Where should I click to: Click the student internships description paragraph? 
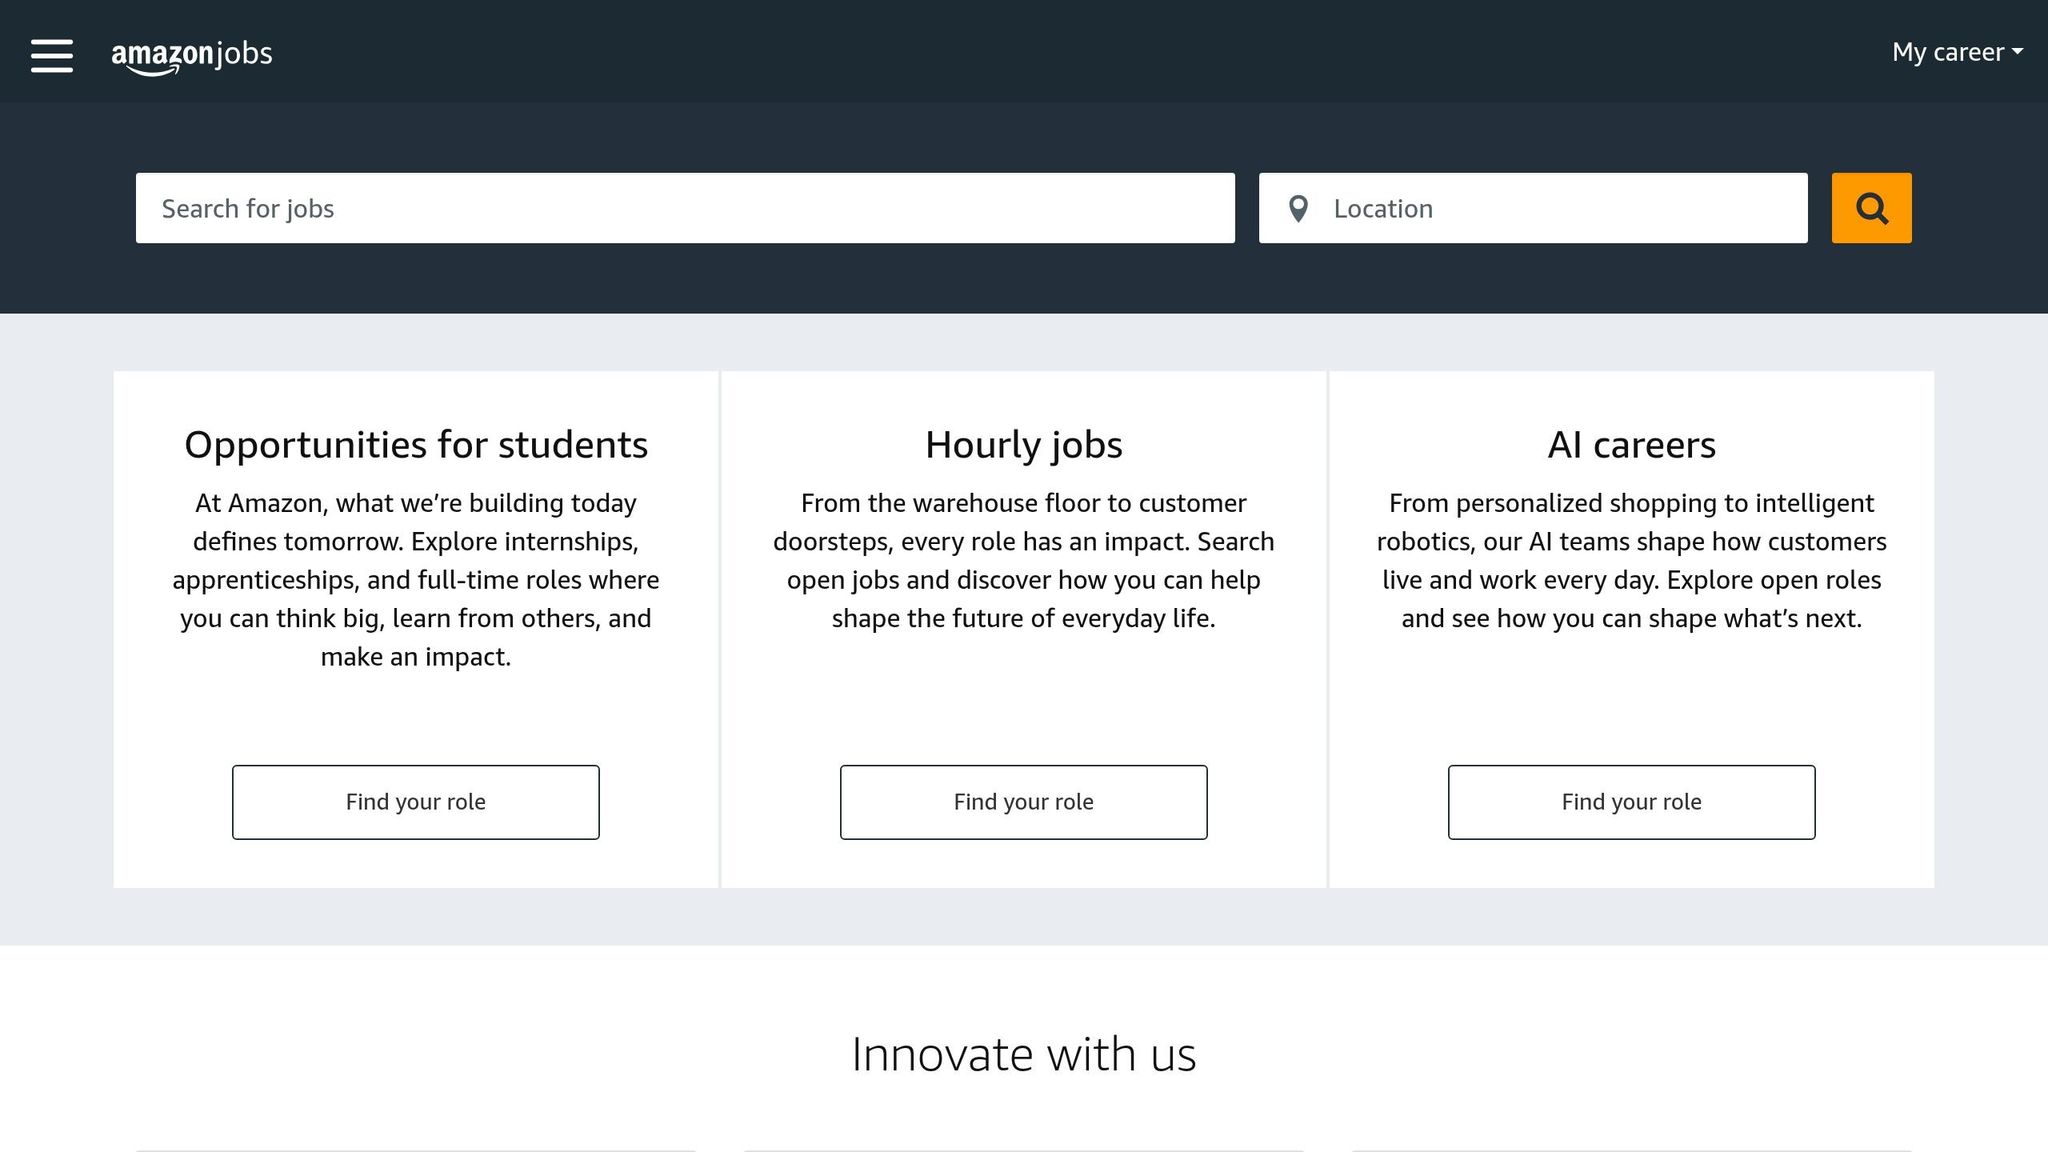(416, 580)
